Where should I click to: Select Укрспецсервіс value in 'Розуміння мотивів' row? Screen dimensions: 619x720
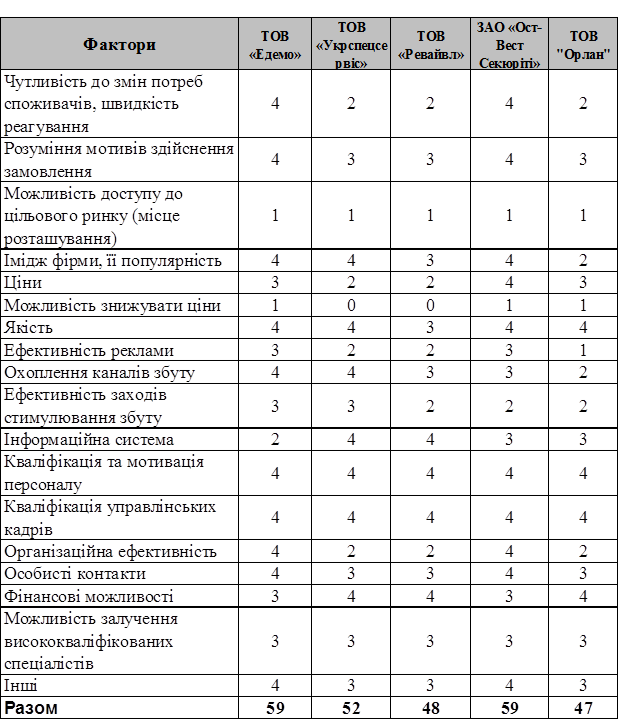click(351, 159)
